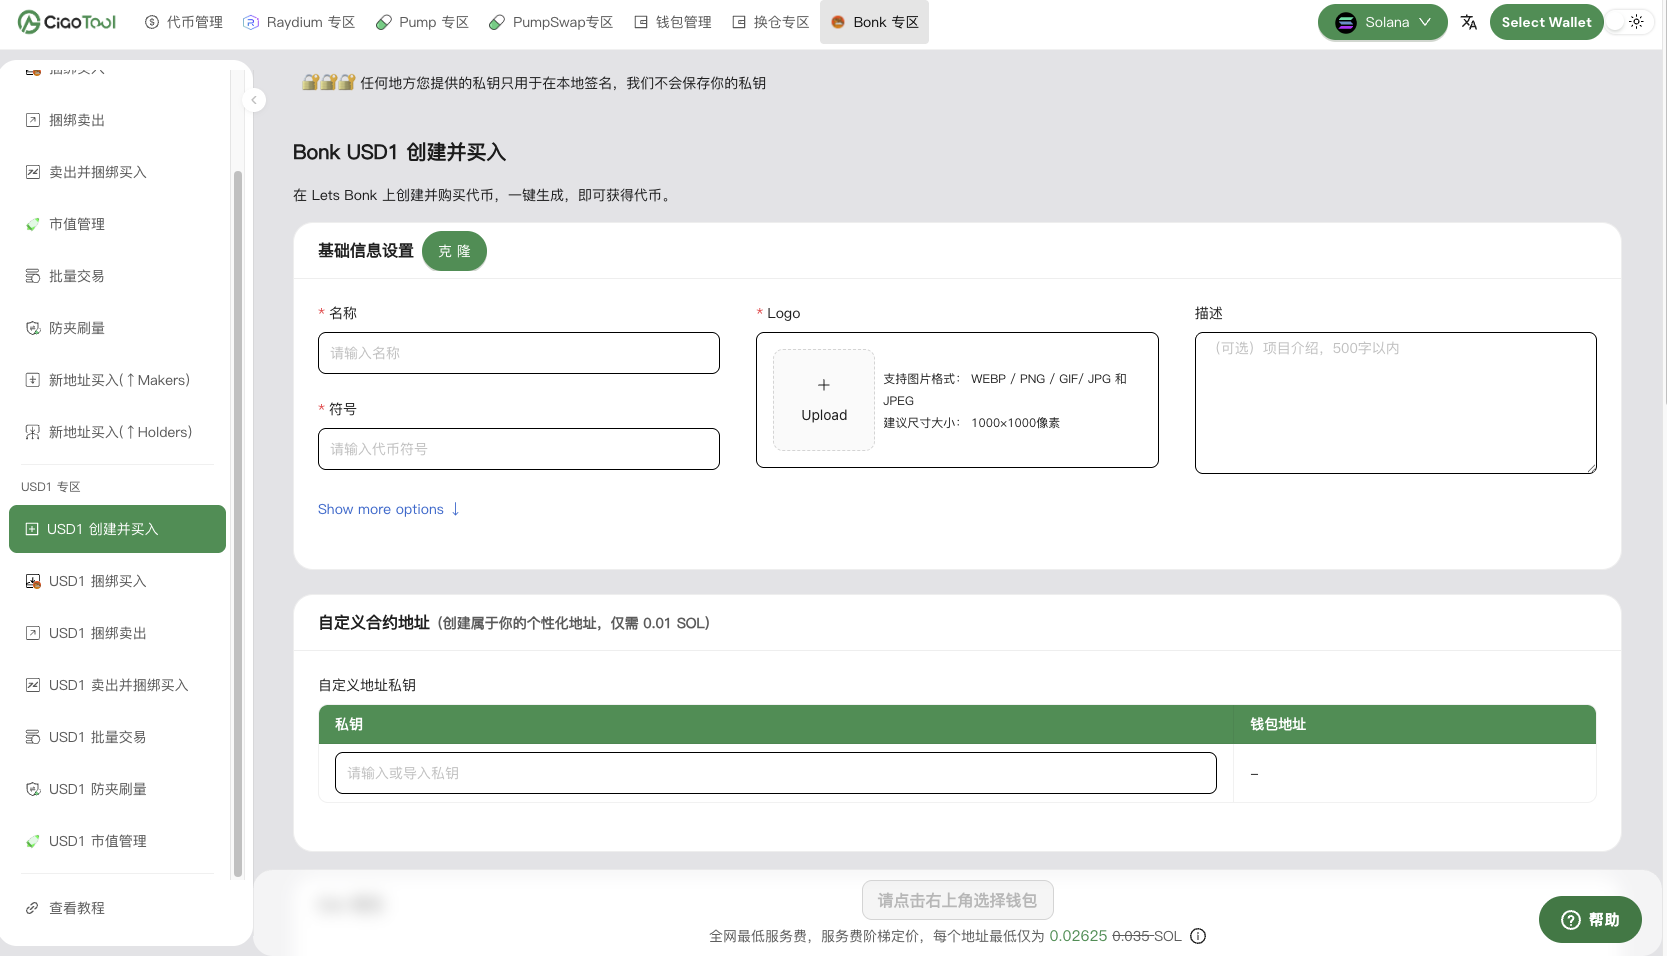The width and height of the screenshot is (1667, 956).
Task: Collapse the sidebar with the chevron
Action: click(254, 100)
